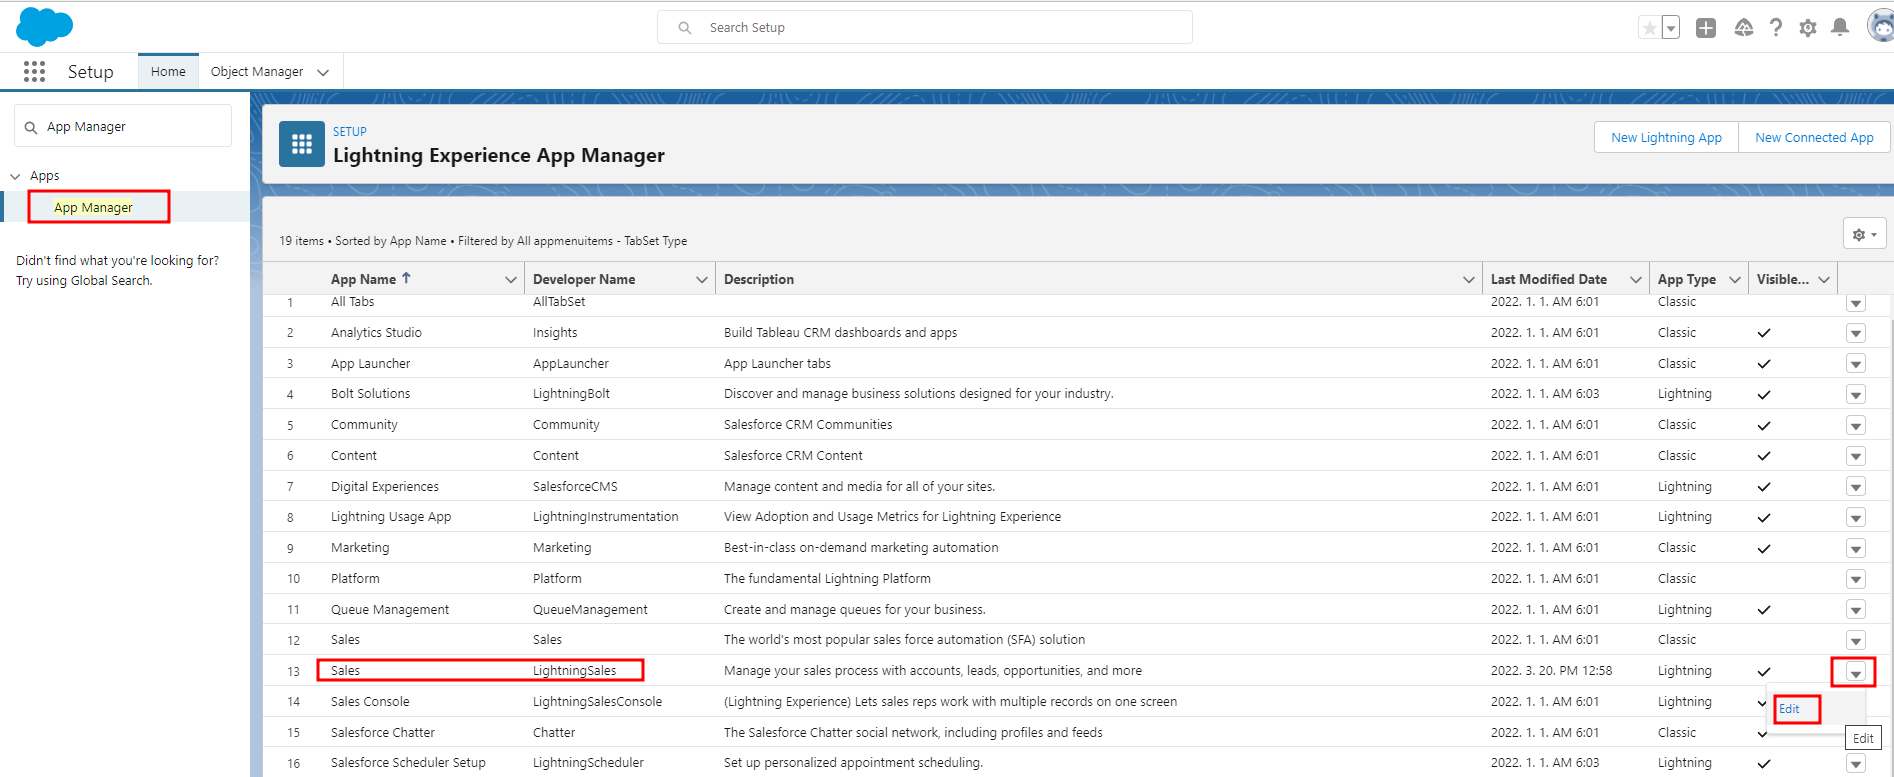Viewport: 1894px width, 777px height.
Task: Click the LightningInstrumentation developer name
Action: click(605, 517)
